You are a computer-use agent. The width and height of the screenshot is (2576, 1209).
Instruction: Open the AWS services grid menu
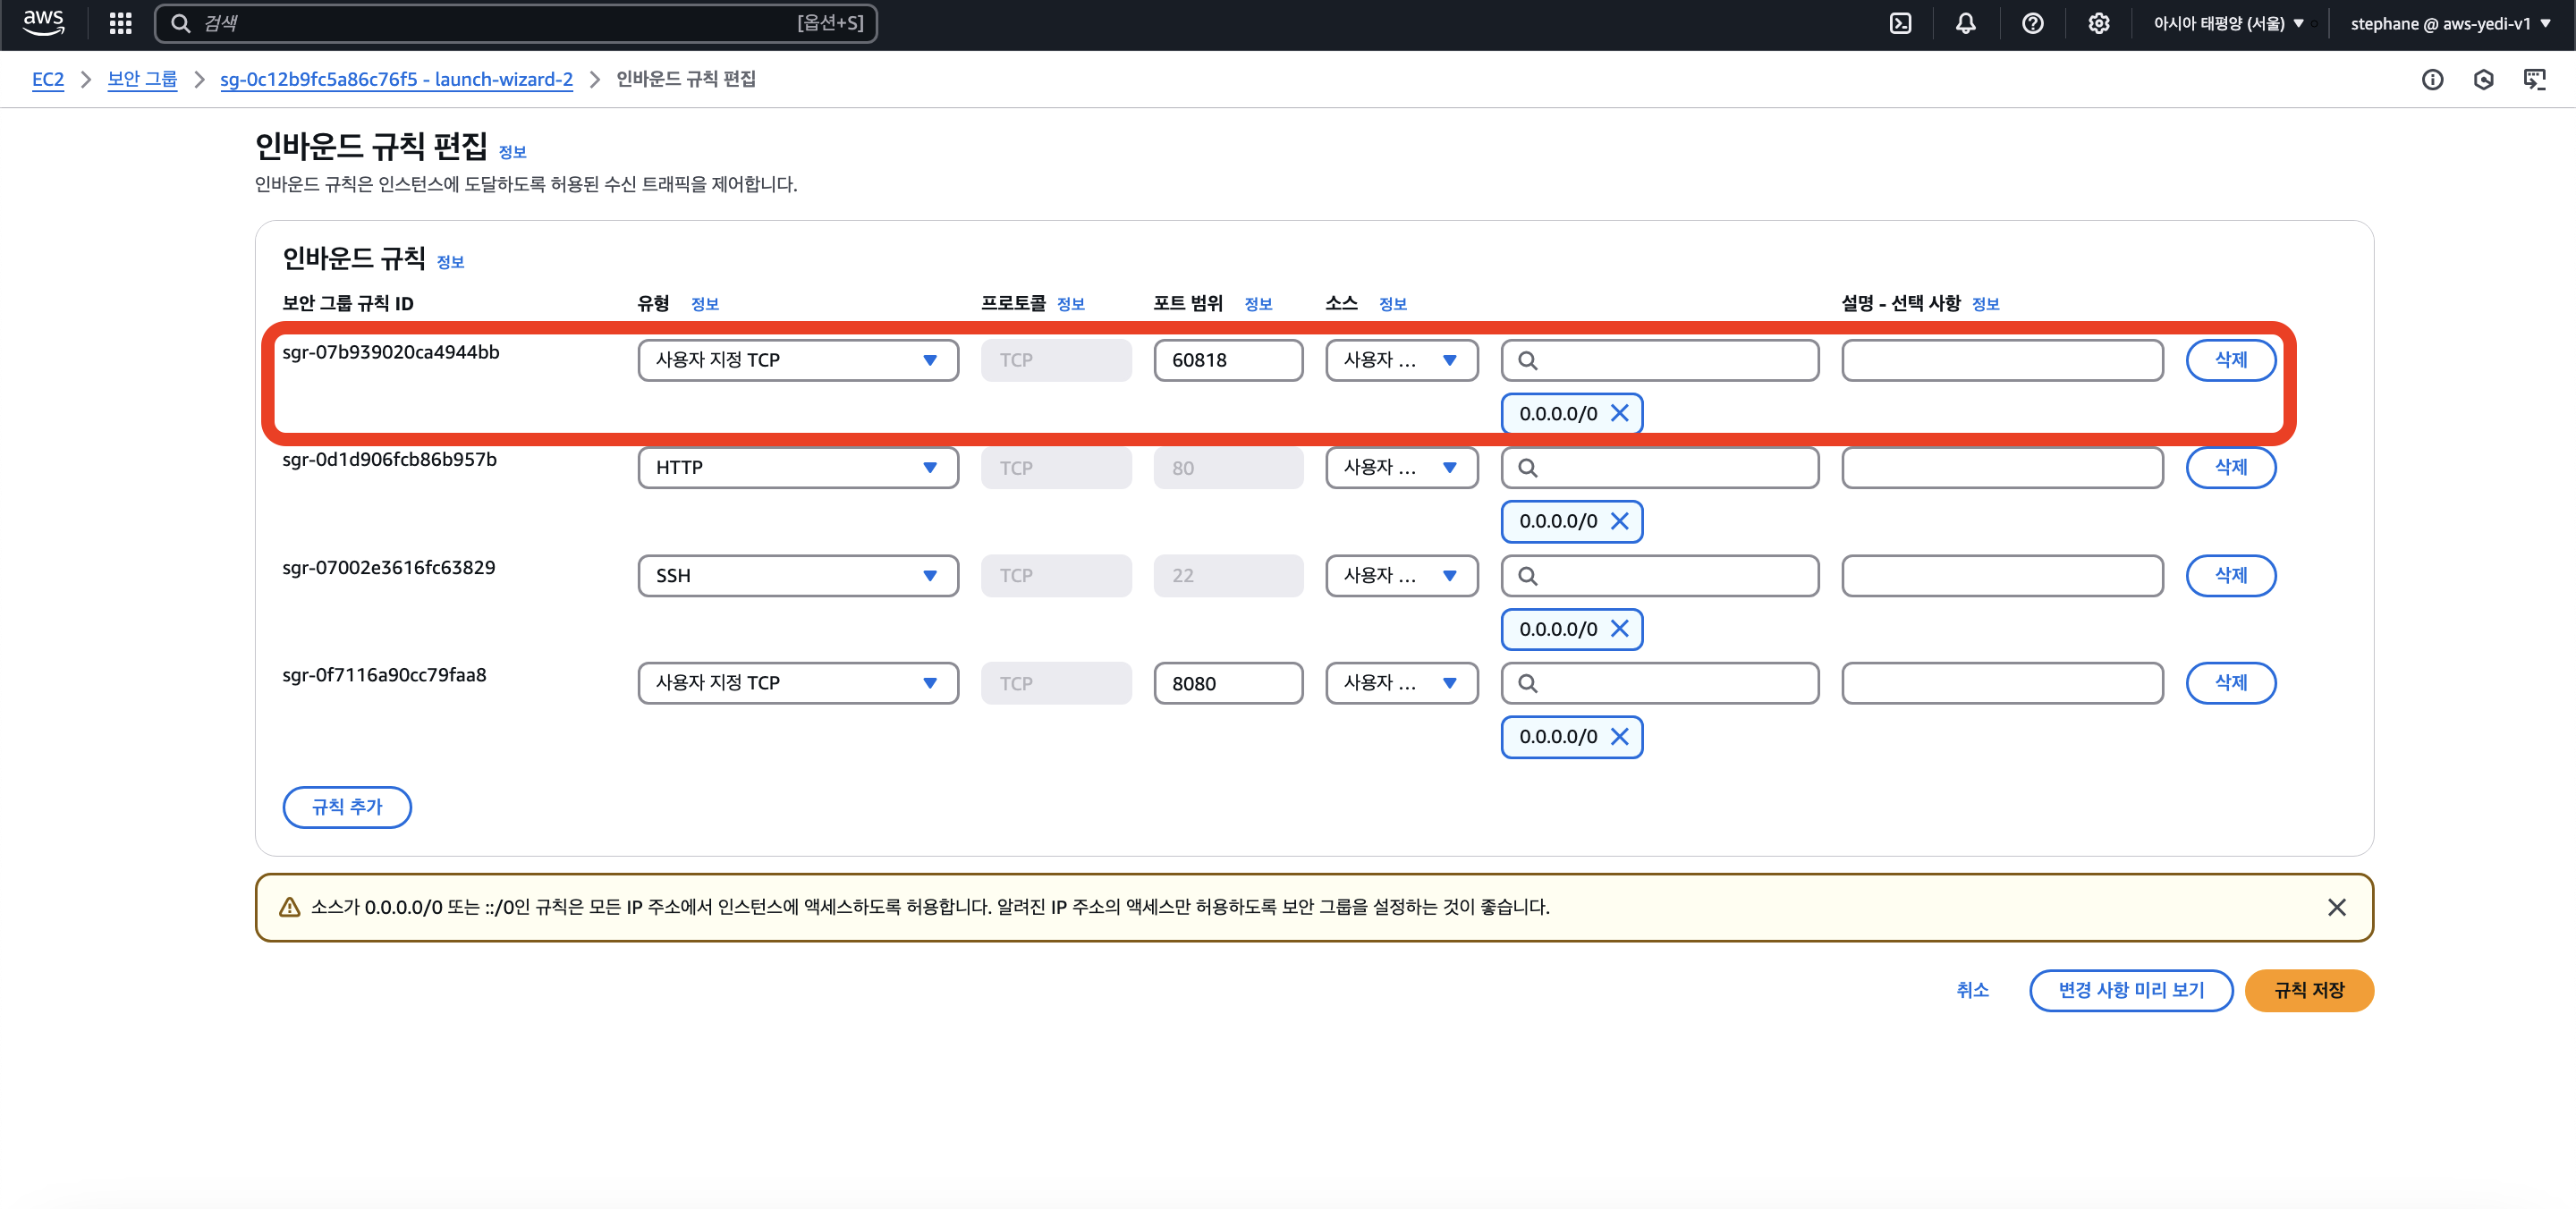point(120,23)
